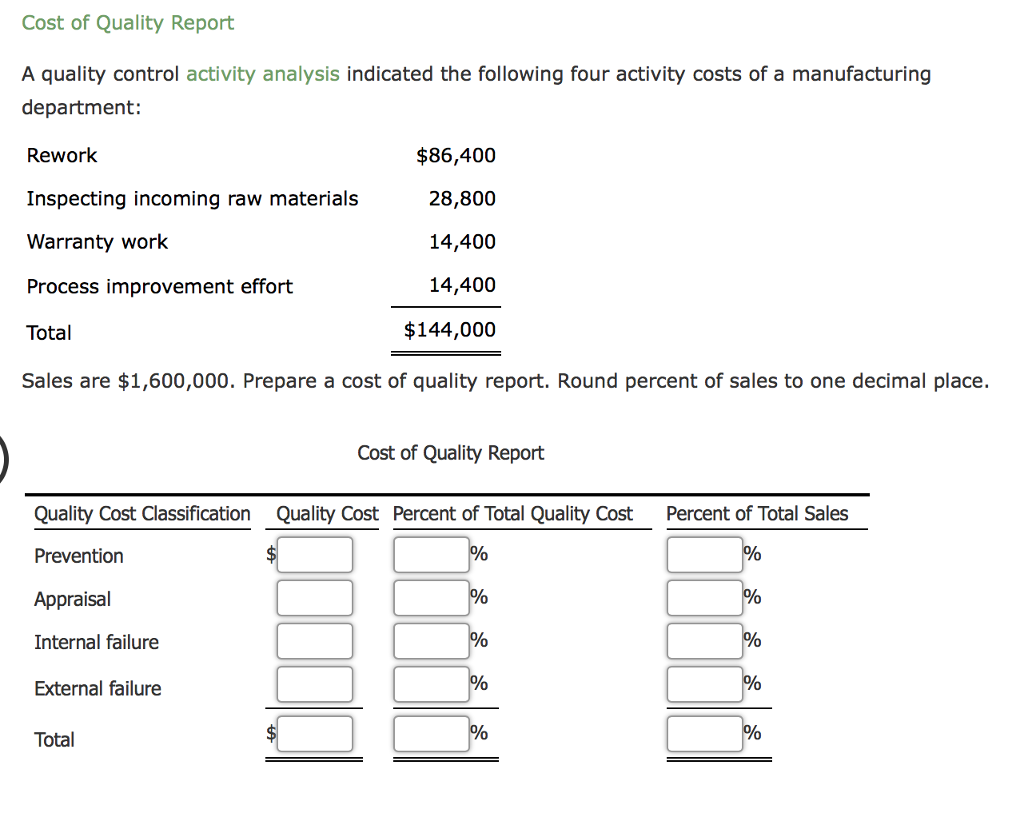Click the External failure Quality Cost field
This screenshot has height=813, width=1024.
[x=314, y=684]
